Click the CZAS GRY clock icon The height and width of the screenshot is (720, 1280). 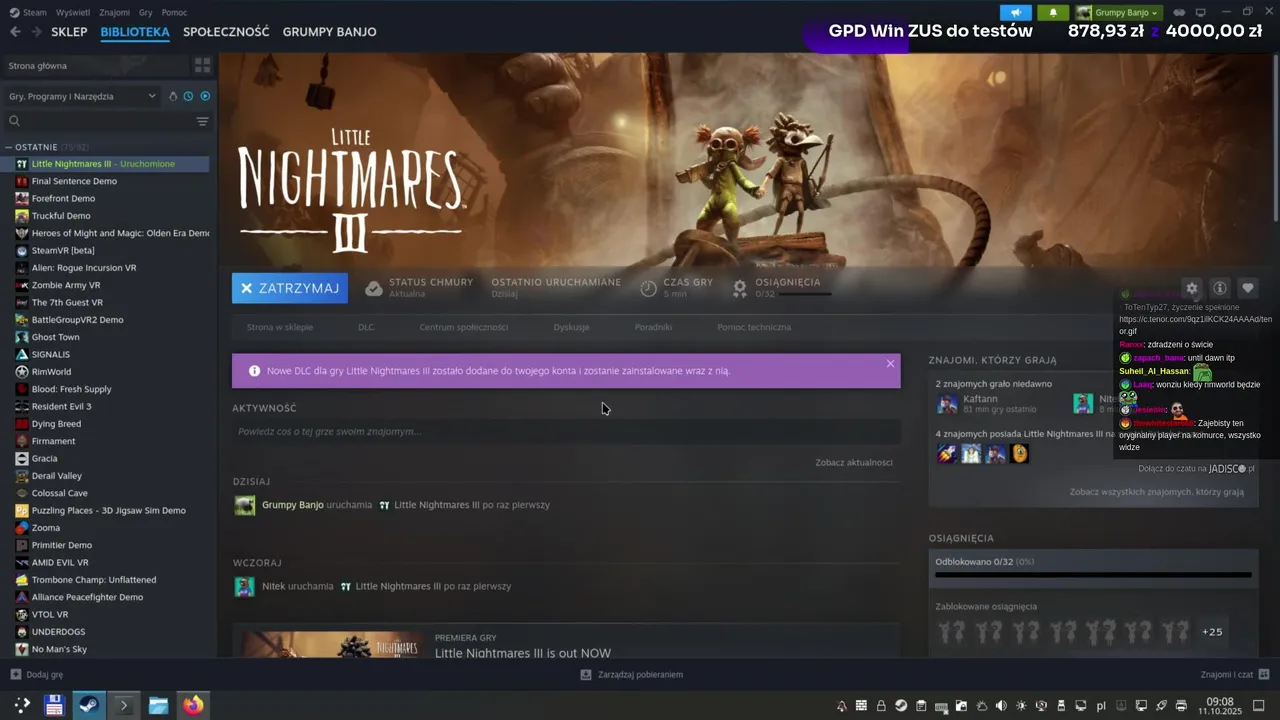[648, 288]
